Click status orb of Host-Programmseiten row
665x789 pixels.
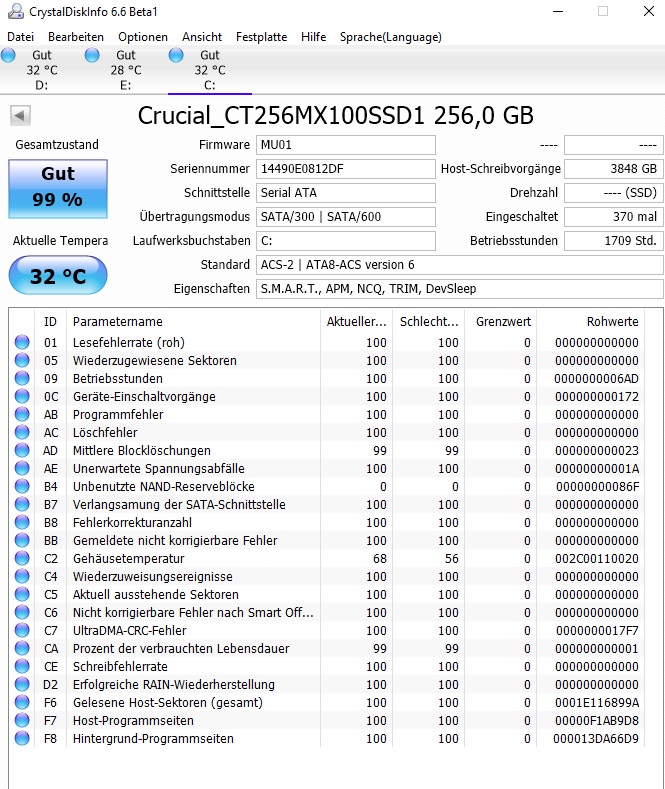pos(22,721)
